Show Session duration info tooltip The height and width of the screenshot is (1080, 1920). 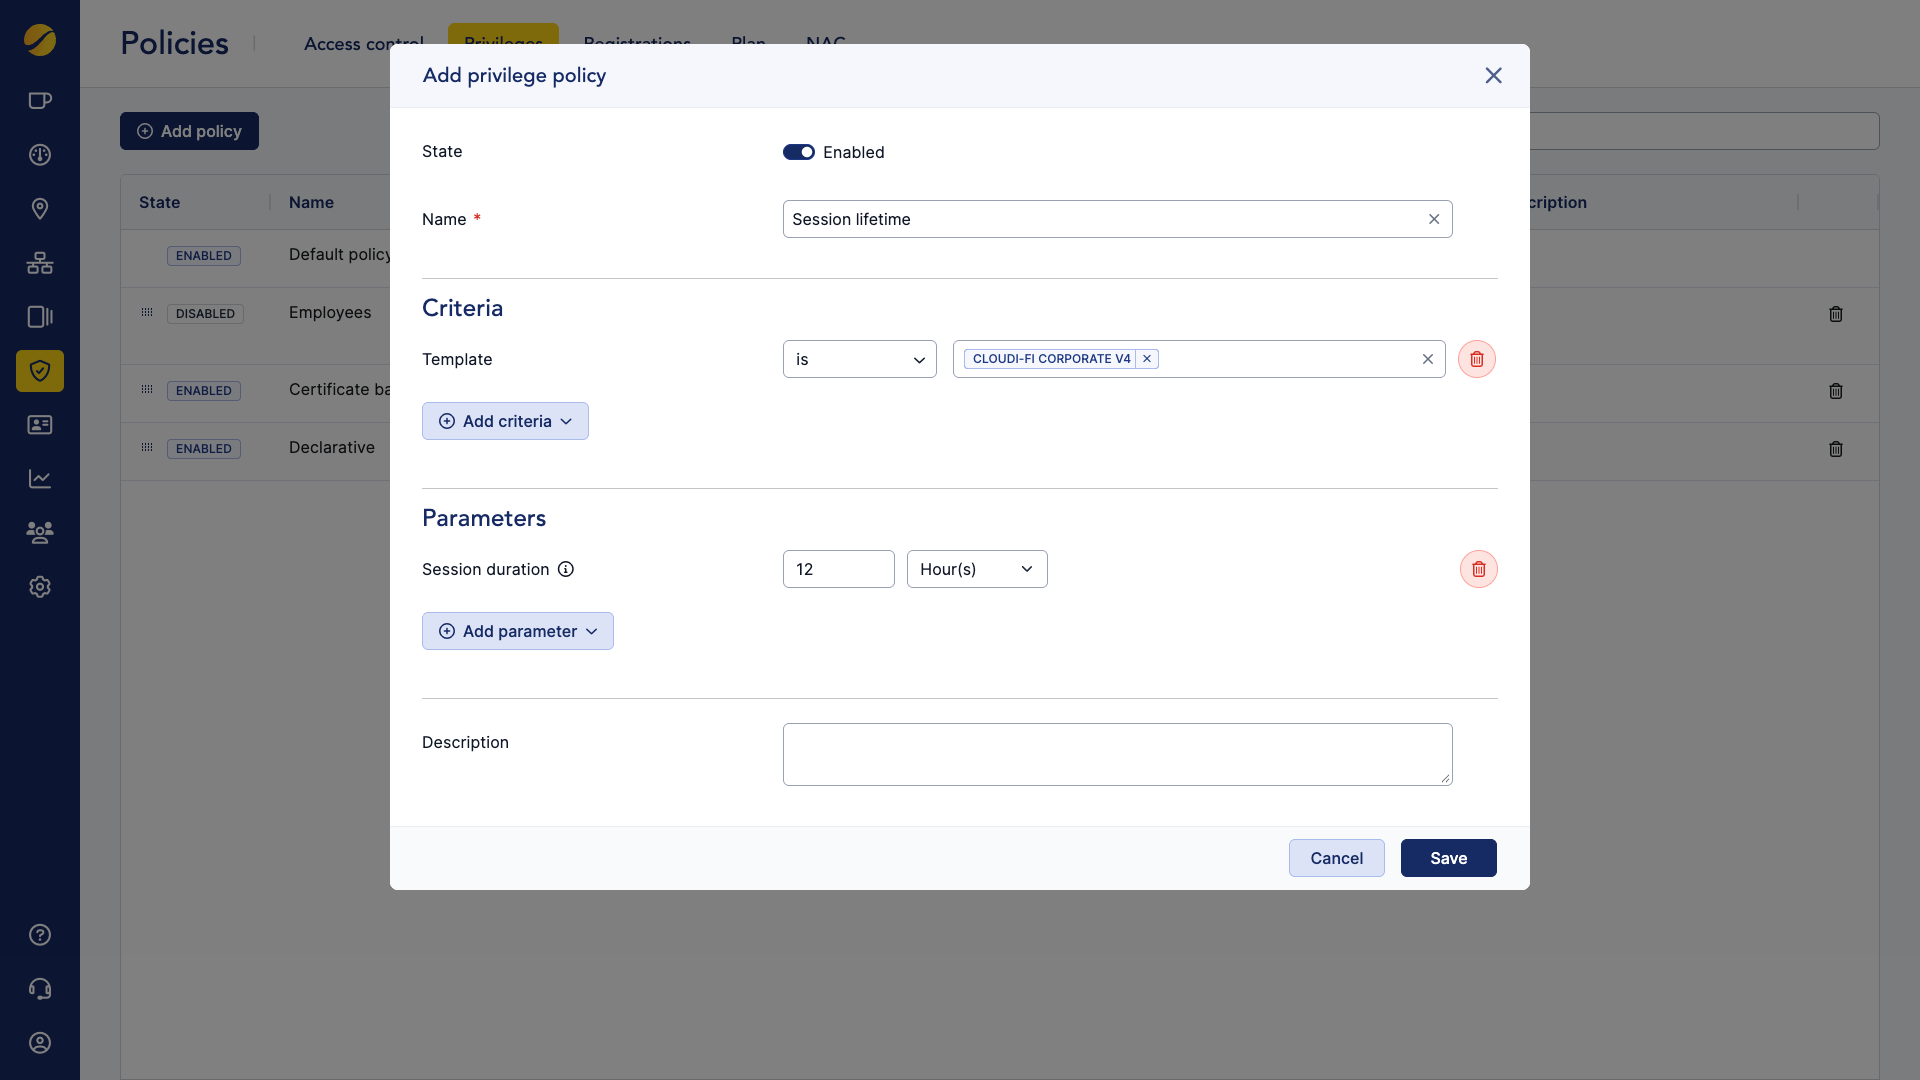point(566,569)
